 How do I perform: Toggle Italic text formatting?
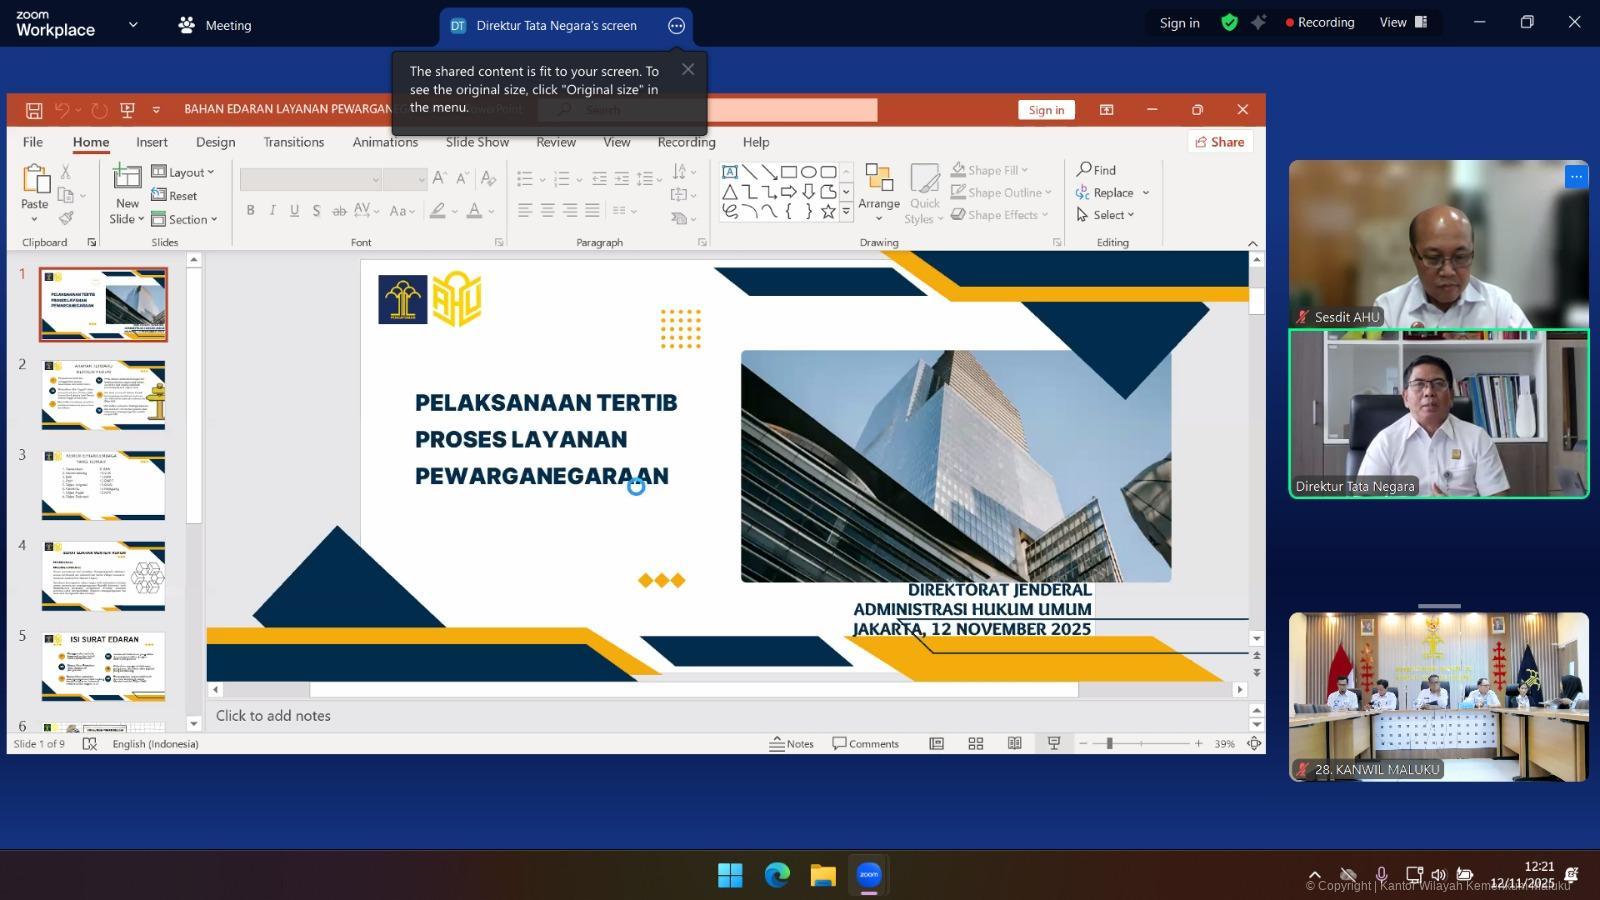[272, 210]
